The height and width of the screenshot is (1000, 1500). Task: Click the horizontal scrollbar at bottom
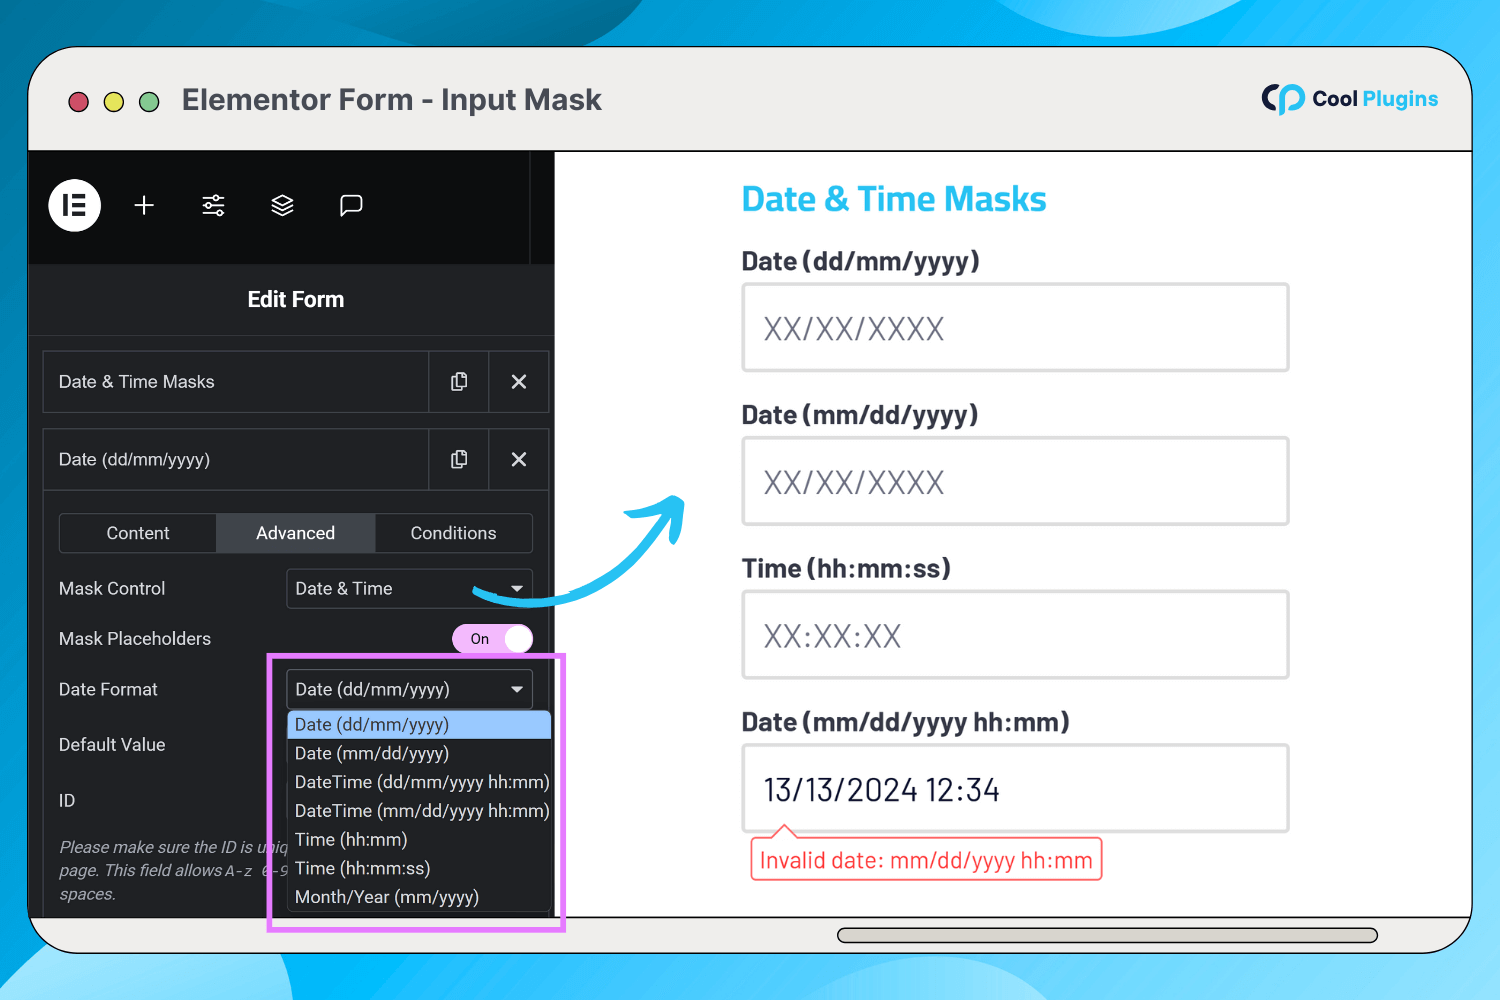tap(1107, 935)
